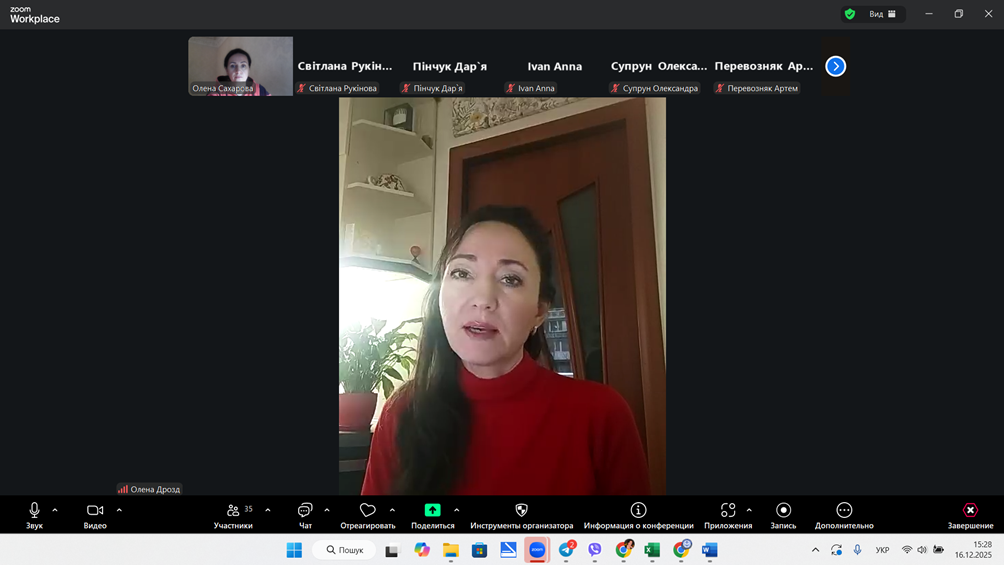Show next participants with the blue arrow

tap(836, 66)
